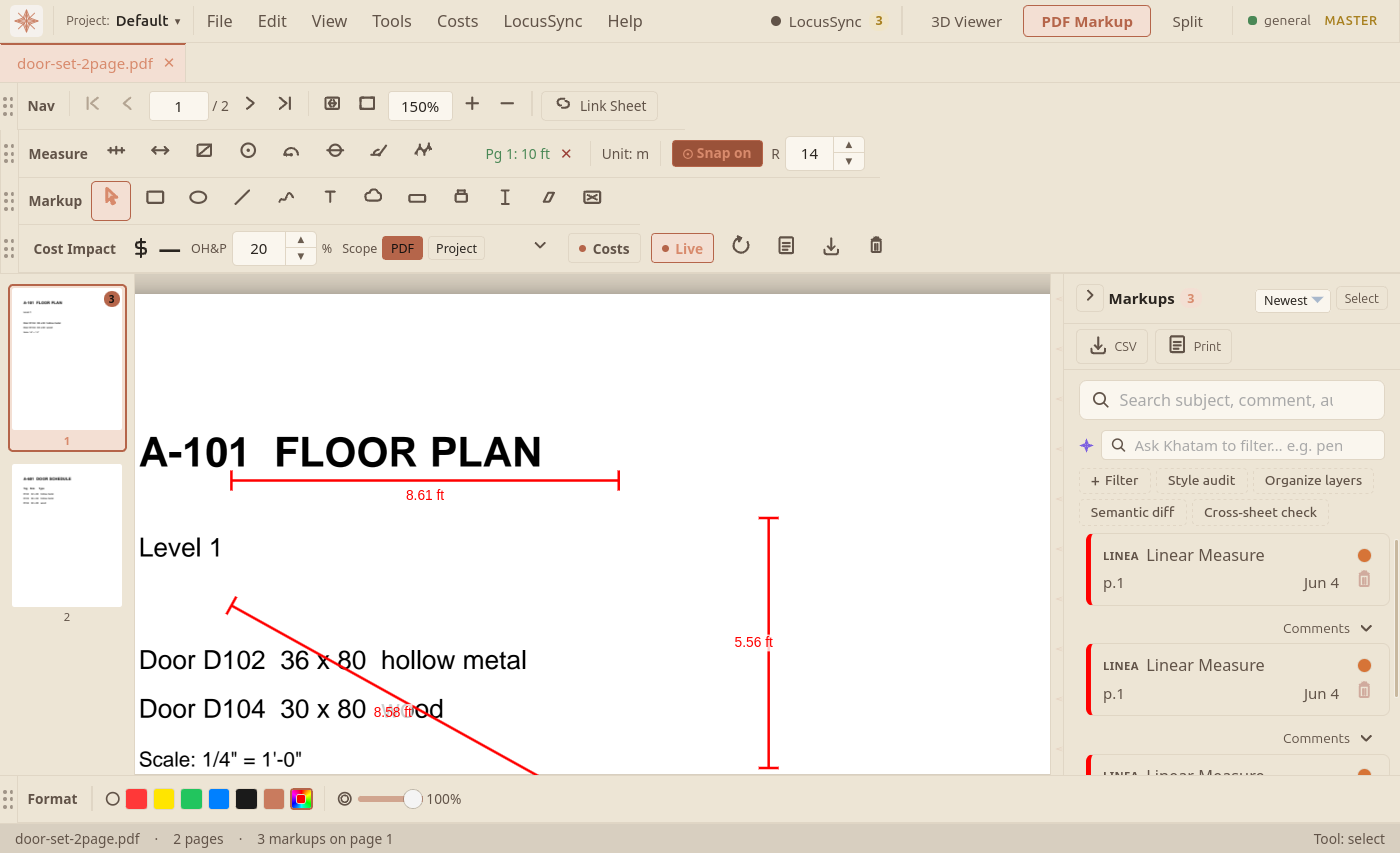Zoom out with the minus icon
This screenshot has height=853, width=1400.
point(507,104)
